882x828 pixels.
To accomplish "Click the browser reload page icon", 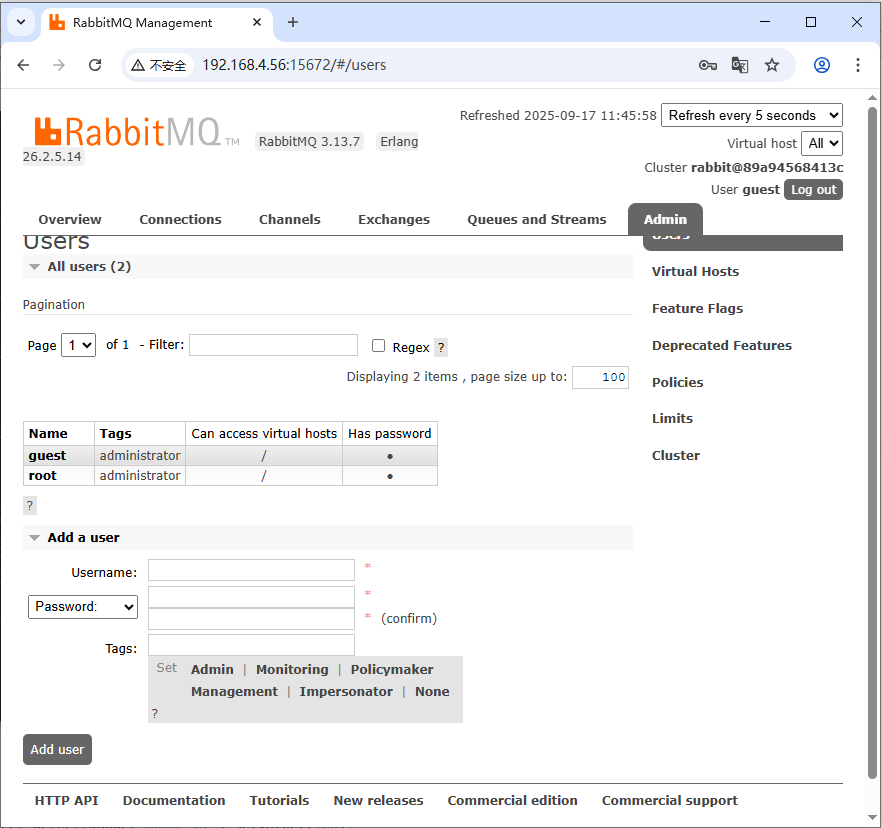I will pyautogui.click(x=95, y=65).
